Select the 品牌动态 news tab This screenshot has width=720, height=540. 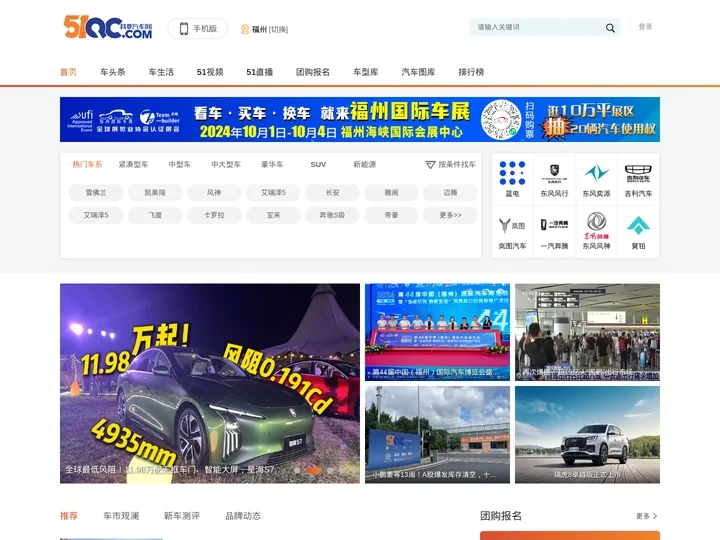click(x=243, y=516)
